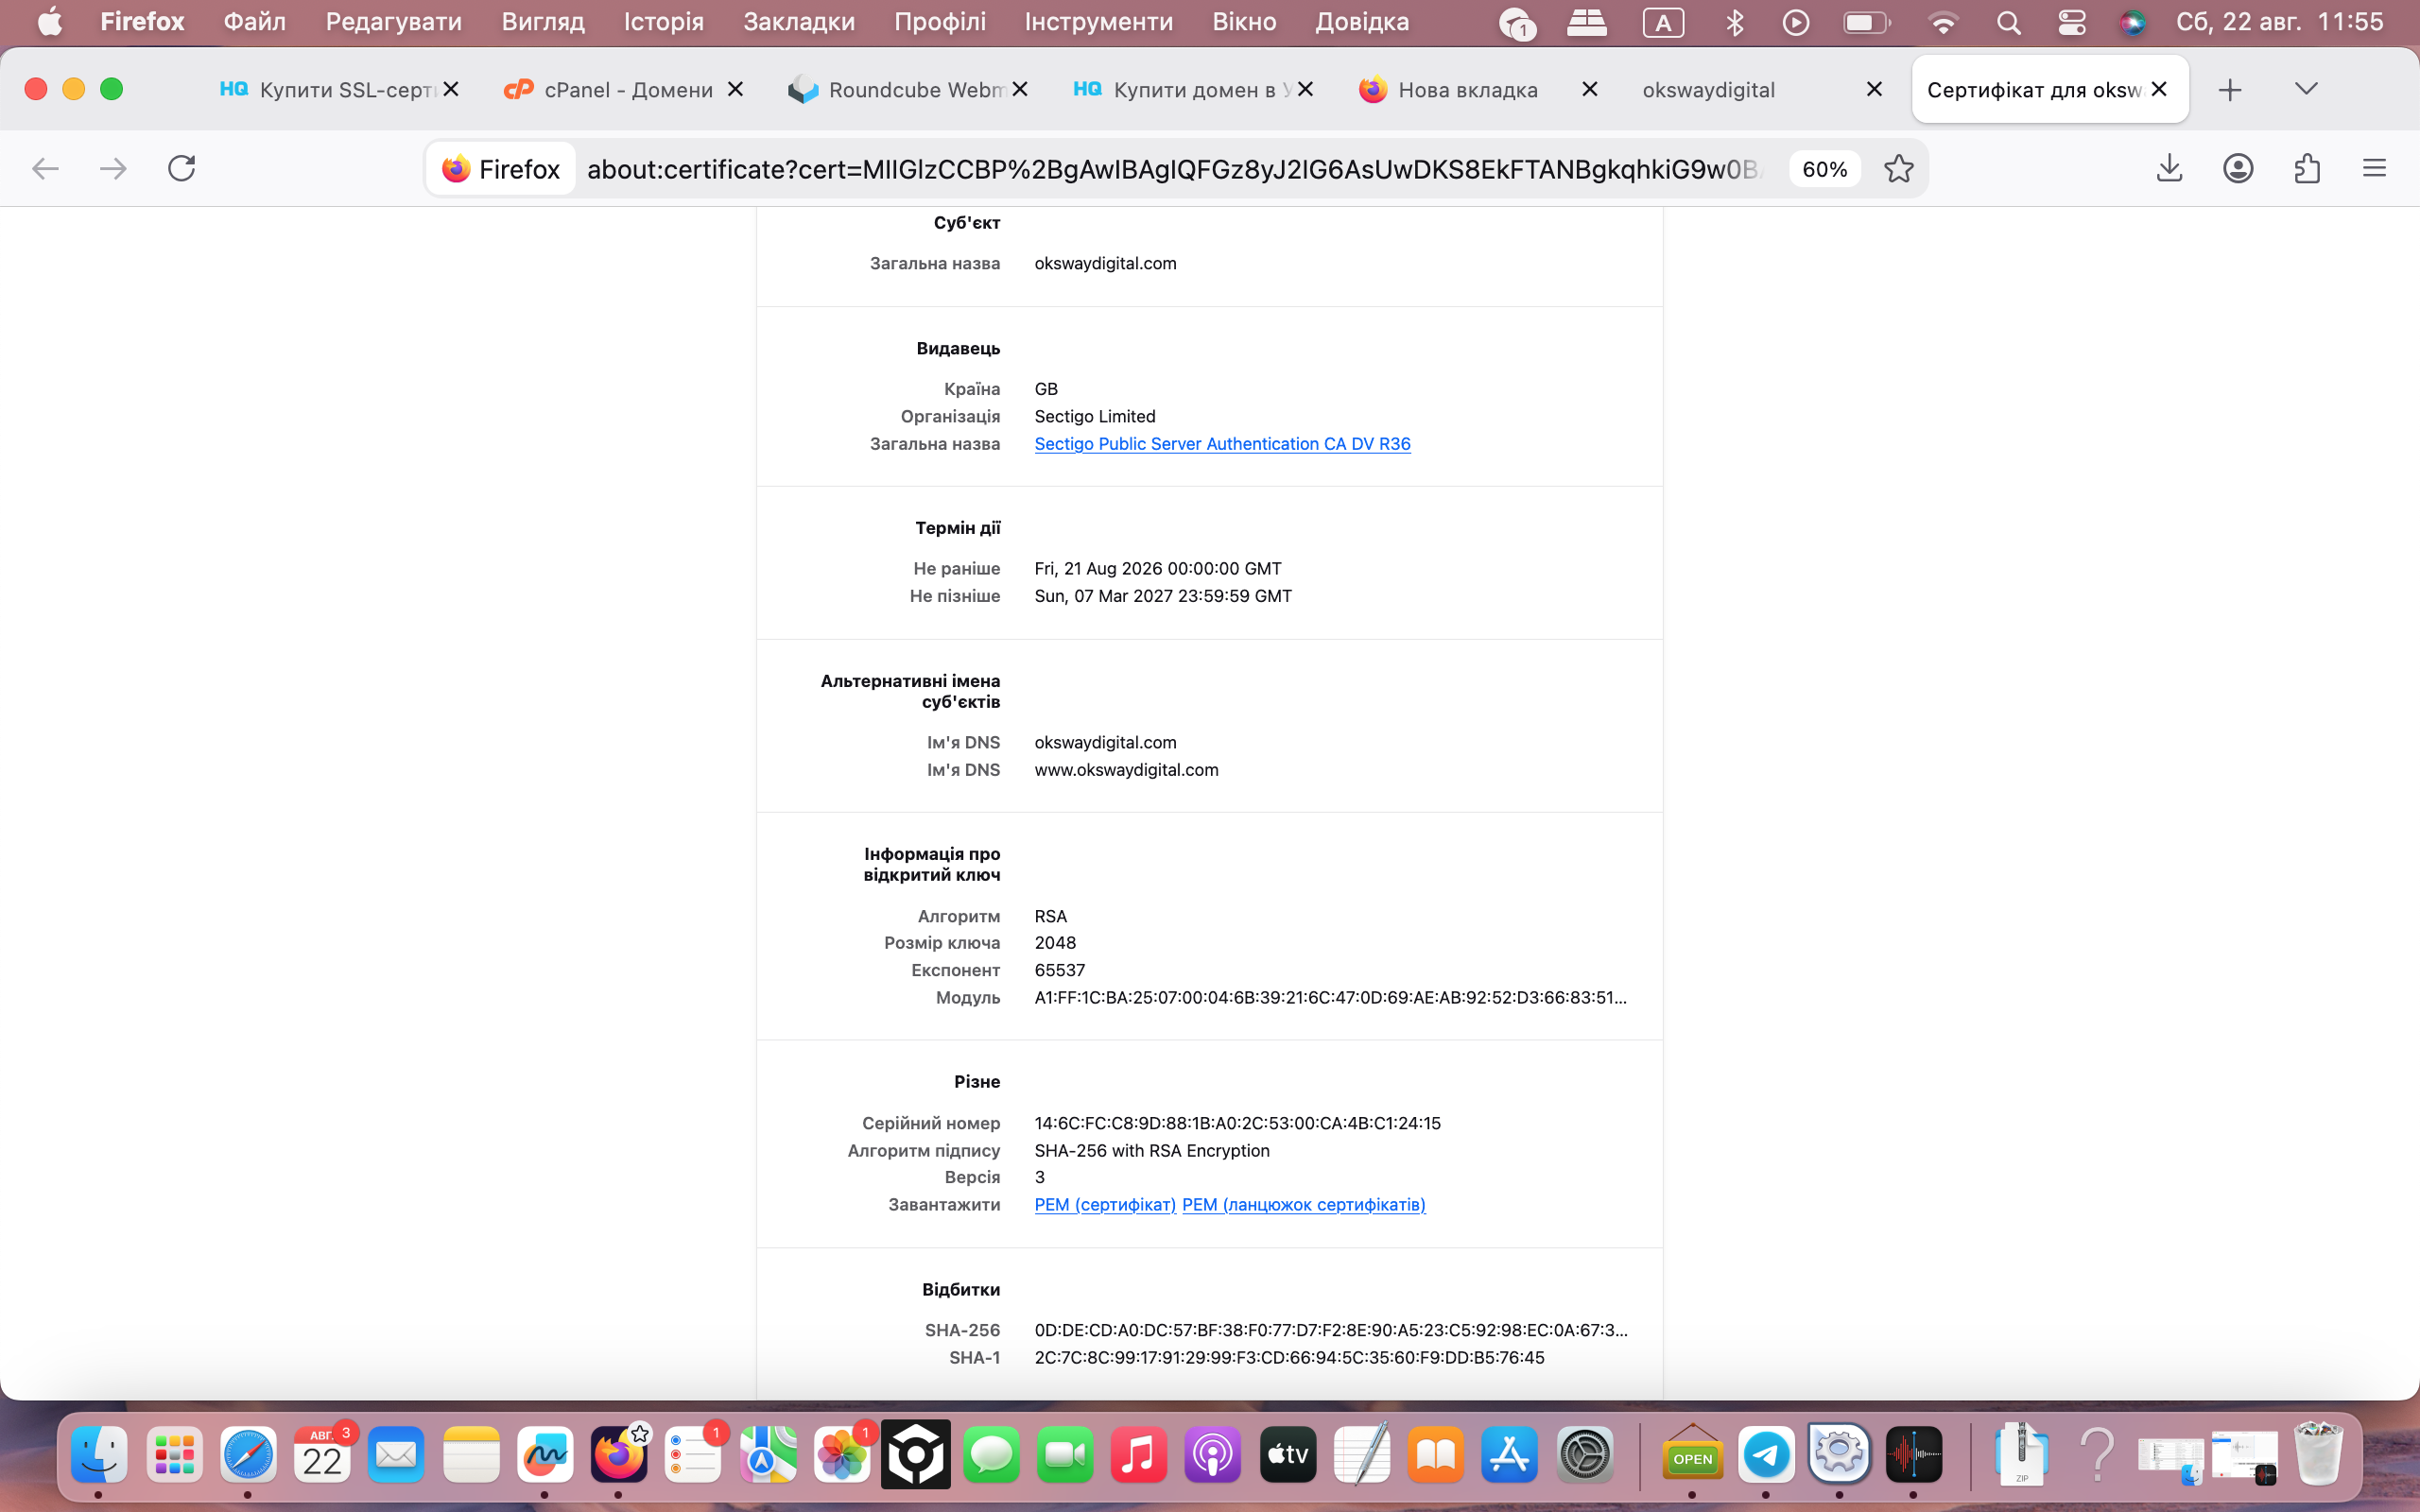The height and width of the screenshot is (1512, 2420).
Task: Open Siri from the menu bar
Action: (2132, 22)
